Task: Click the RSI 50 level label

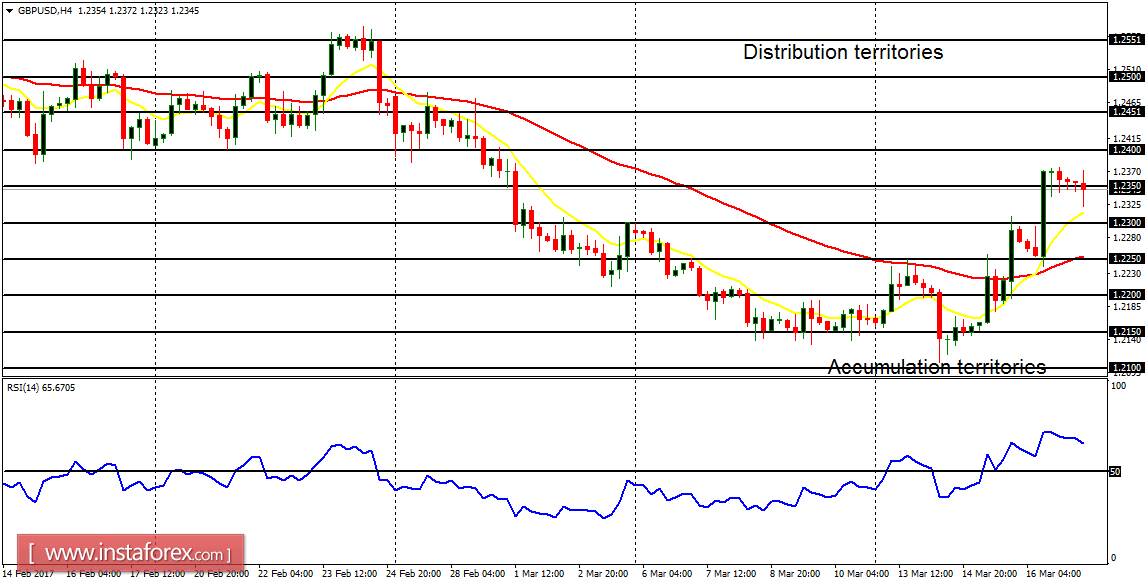Action: [1116, 472]
